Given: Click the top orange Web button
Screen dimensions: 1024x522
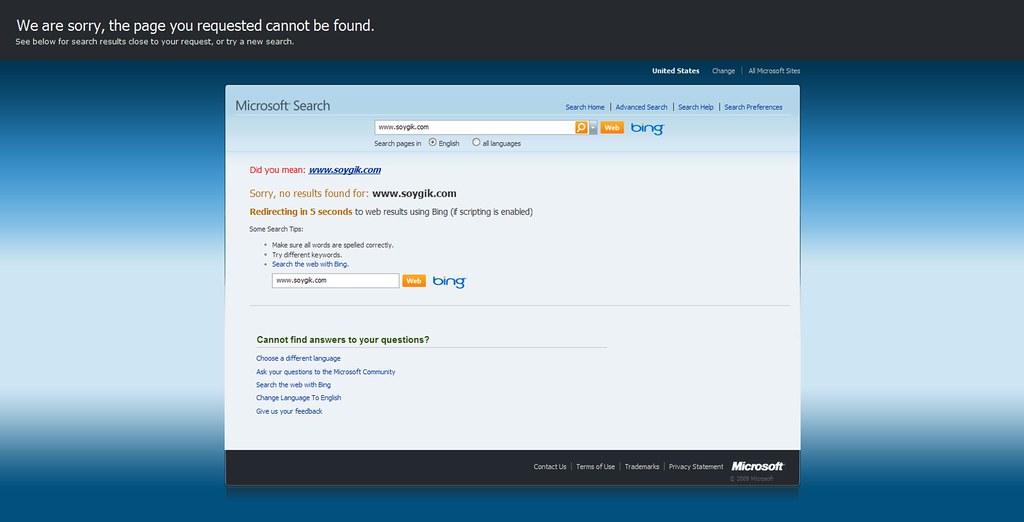Looking at the screenshot, I should (x=612, y=127).
